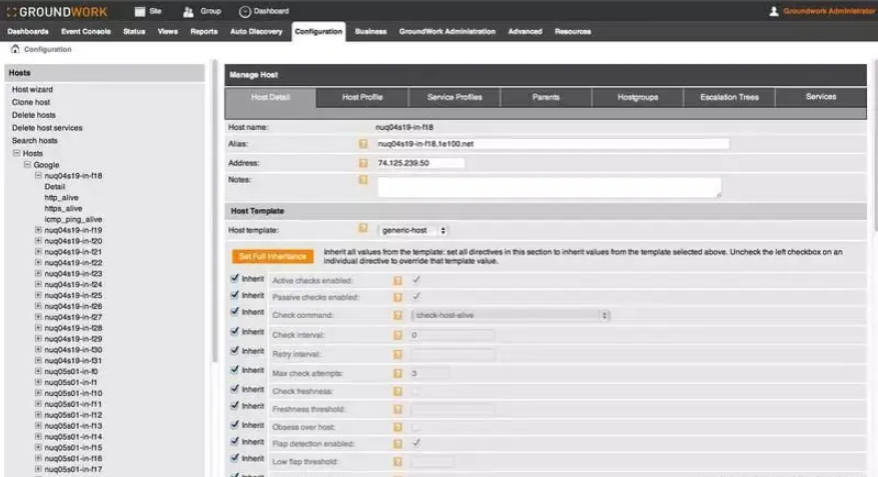Uncheck Inherit for Check command
Viewport: 878px width, 477px height.
click(x=235, y=312)
